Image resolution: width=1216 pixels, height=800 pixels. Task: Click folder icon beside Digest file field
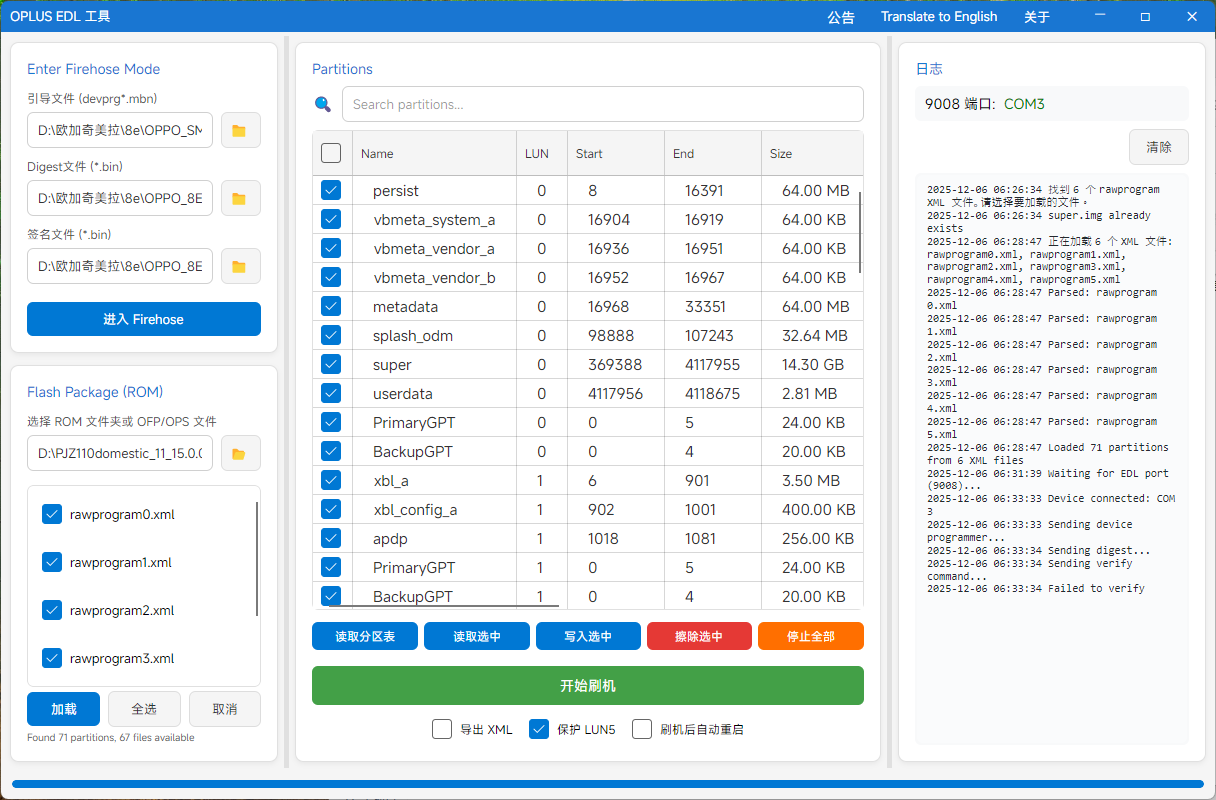coord(240,198)
